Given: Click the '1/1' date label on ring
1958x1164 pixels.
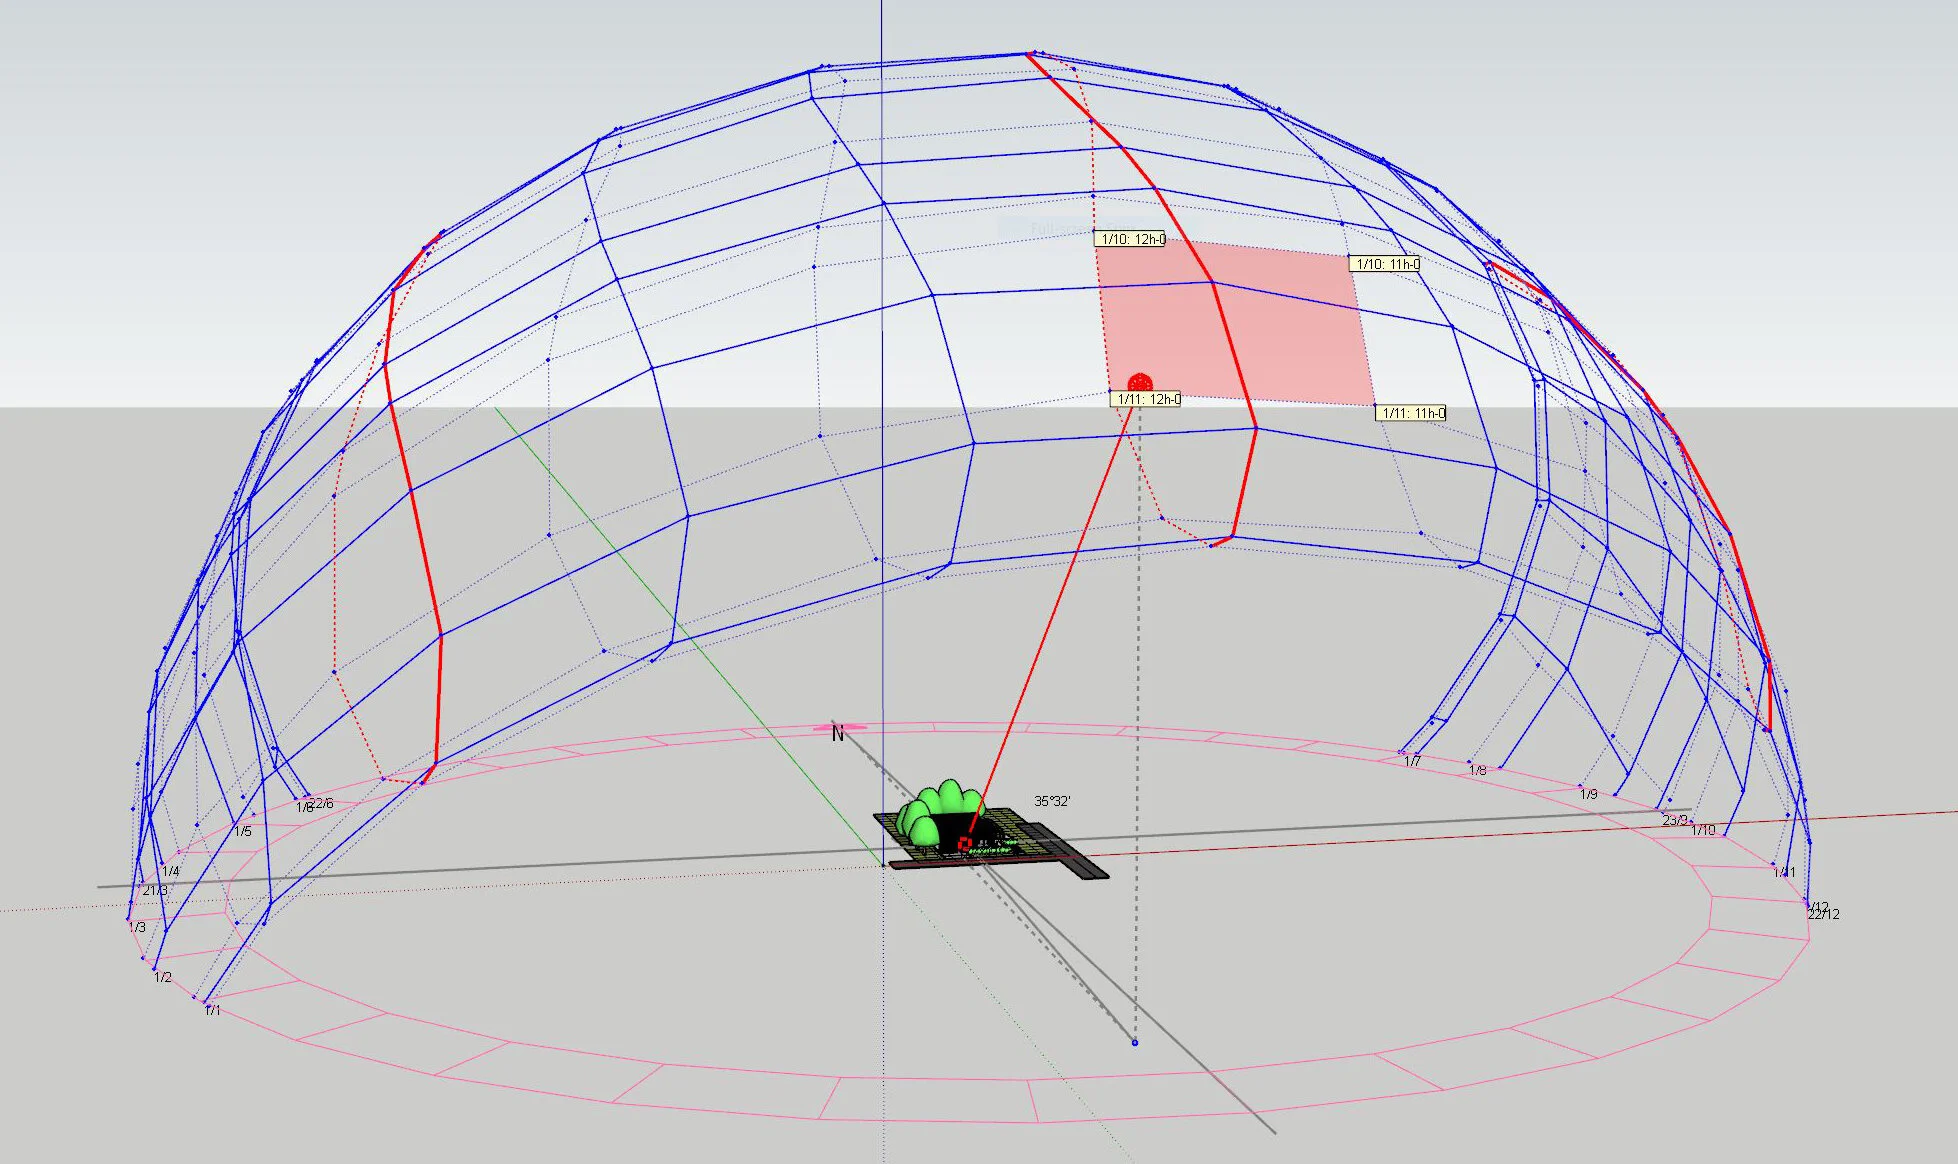Looking at the screenshot, I should coord(213,1011).
